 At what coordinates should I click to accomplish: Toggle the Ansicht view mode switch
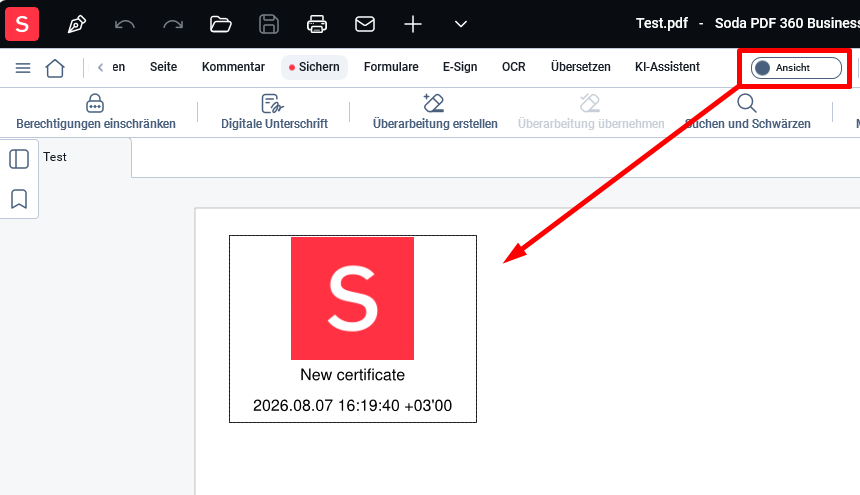click(x=796, y=68)
